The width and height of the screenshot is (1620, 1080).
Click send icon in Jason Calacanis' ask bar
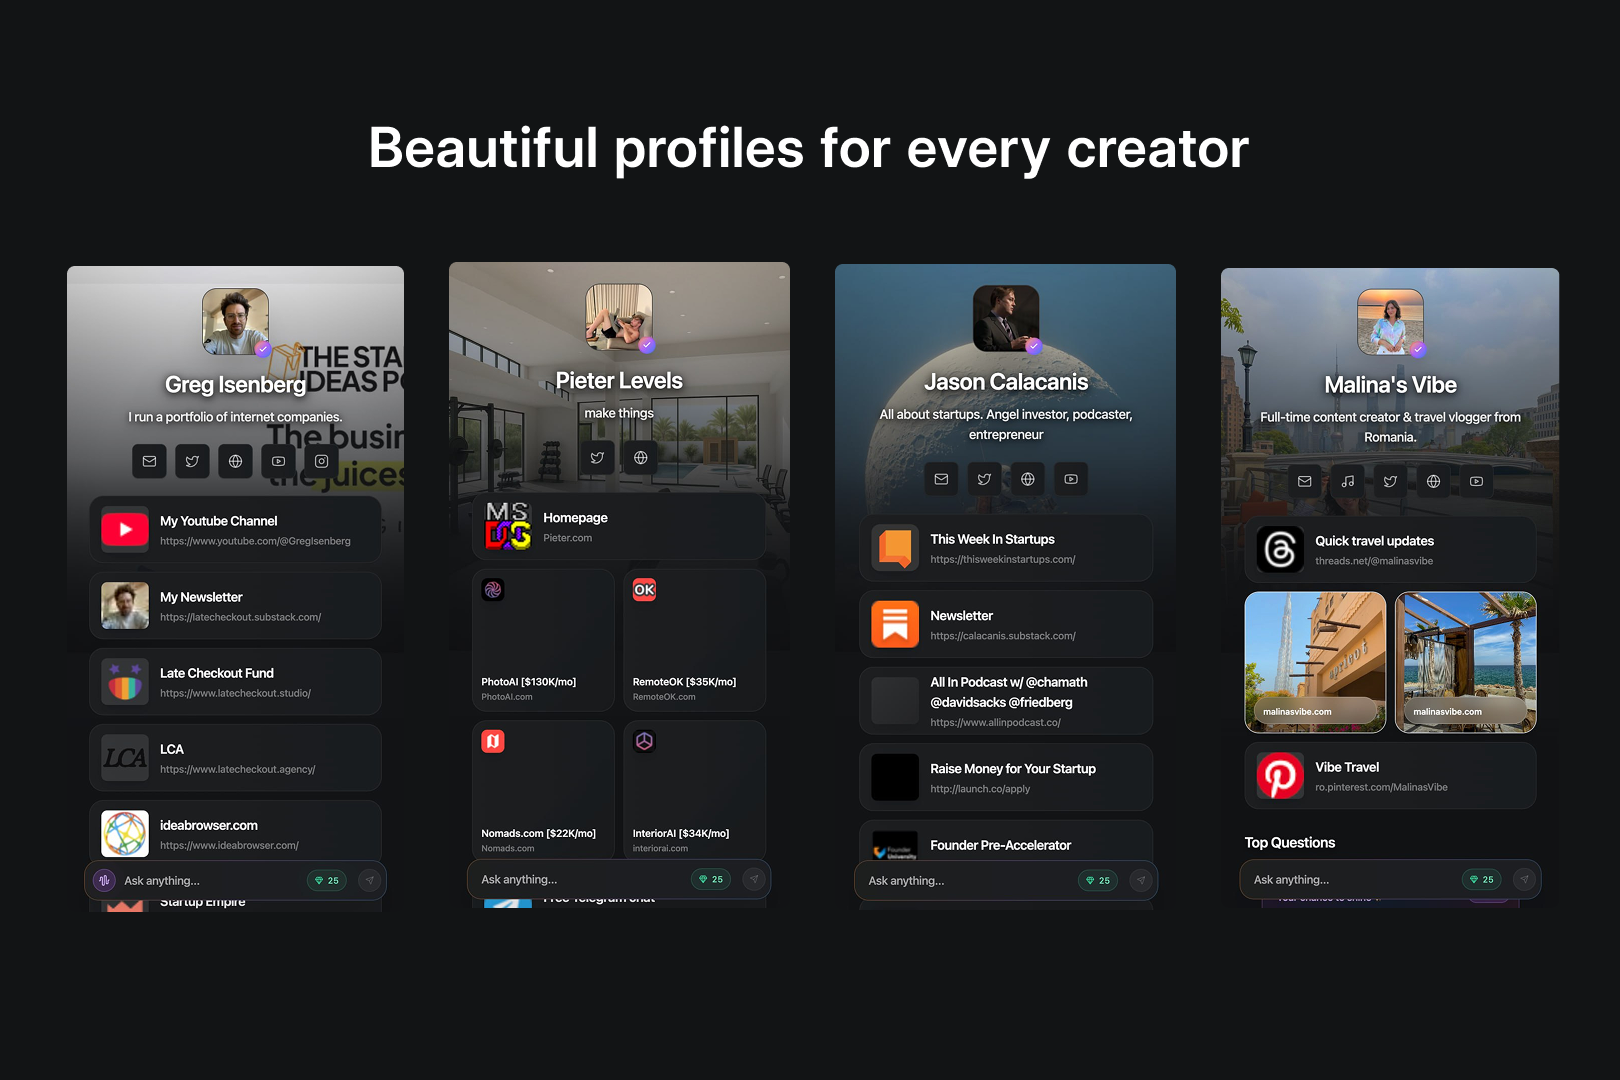tap(1140, 880)
